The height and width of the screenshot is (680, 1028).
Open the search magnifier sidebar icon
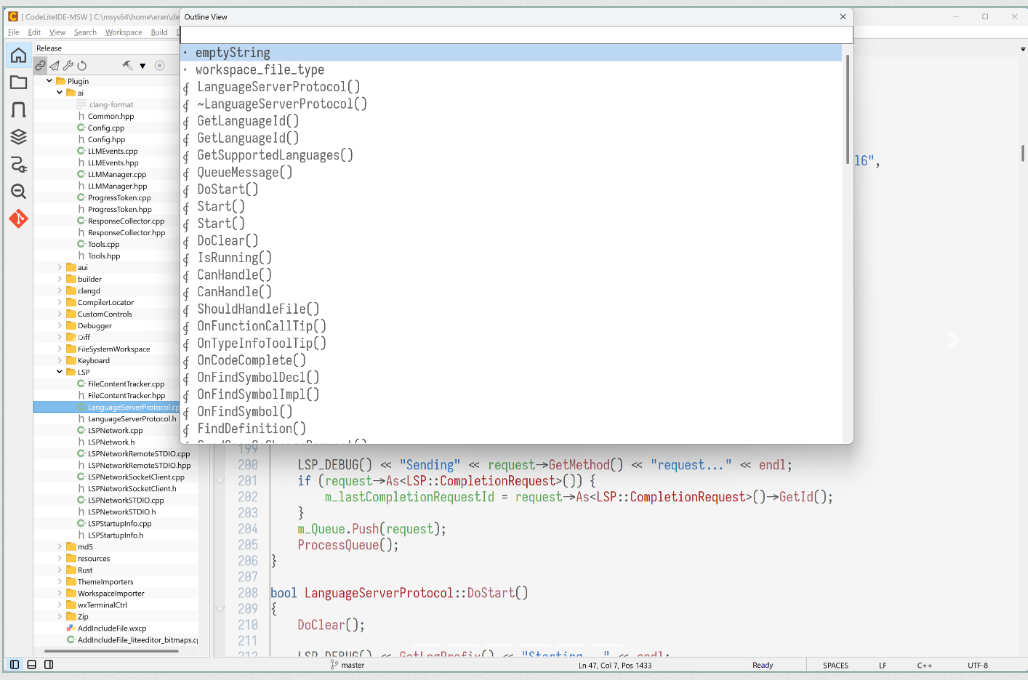pos(18,191)
